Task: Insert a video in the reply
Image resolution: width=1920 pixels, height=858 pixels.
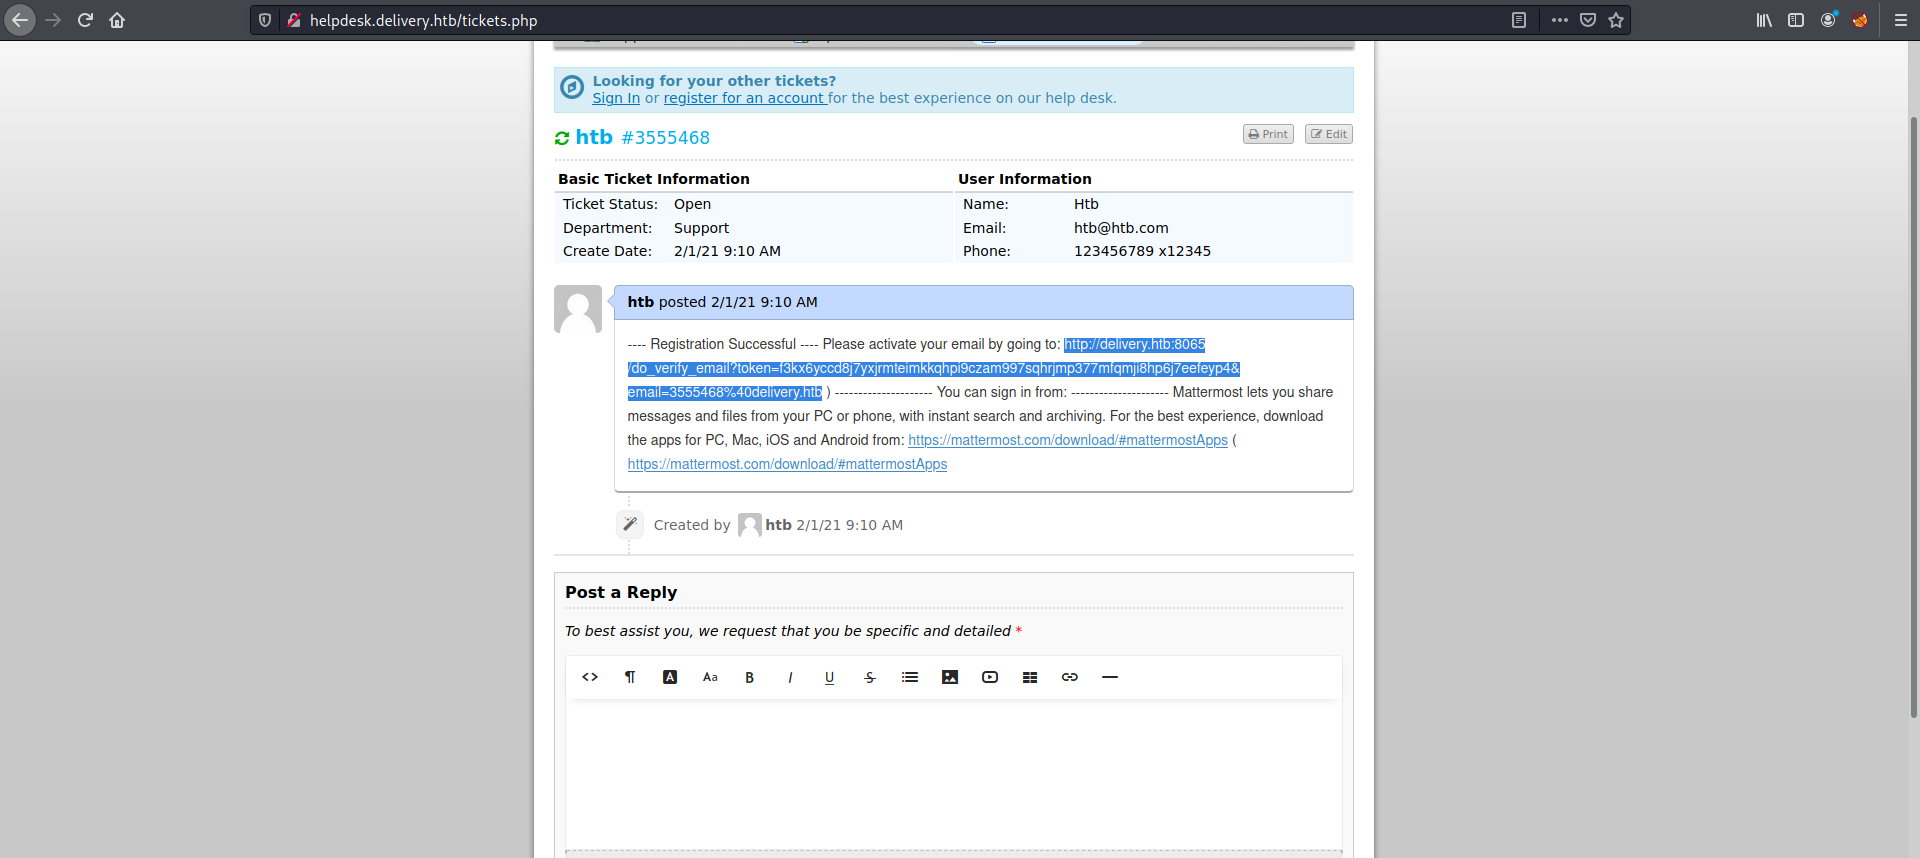Action: tap(990, 677)
